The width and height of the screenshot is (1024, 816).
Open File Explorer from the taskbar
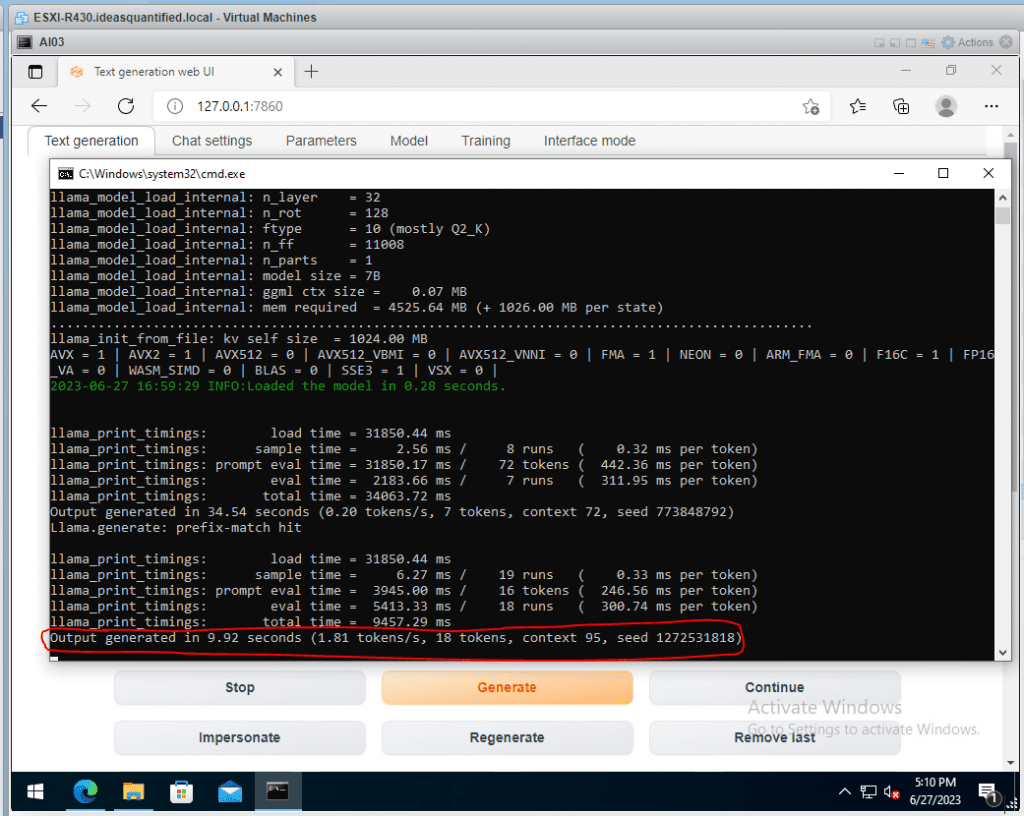(x=133, y=792)
